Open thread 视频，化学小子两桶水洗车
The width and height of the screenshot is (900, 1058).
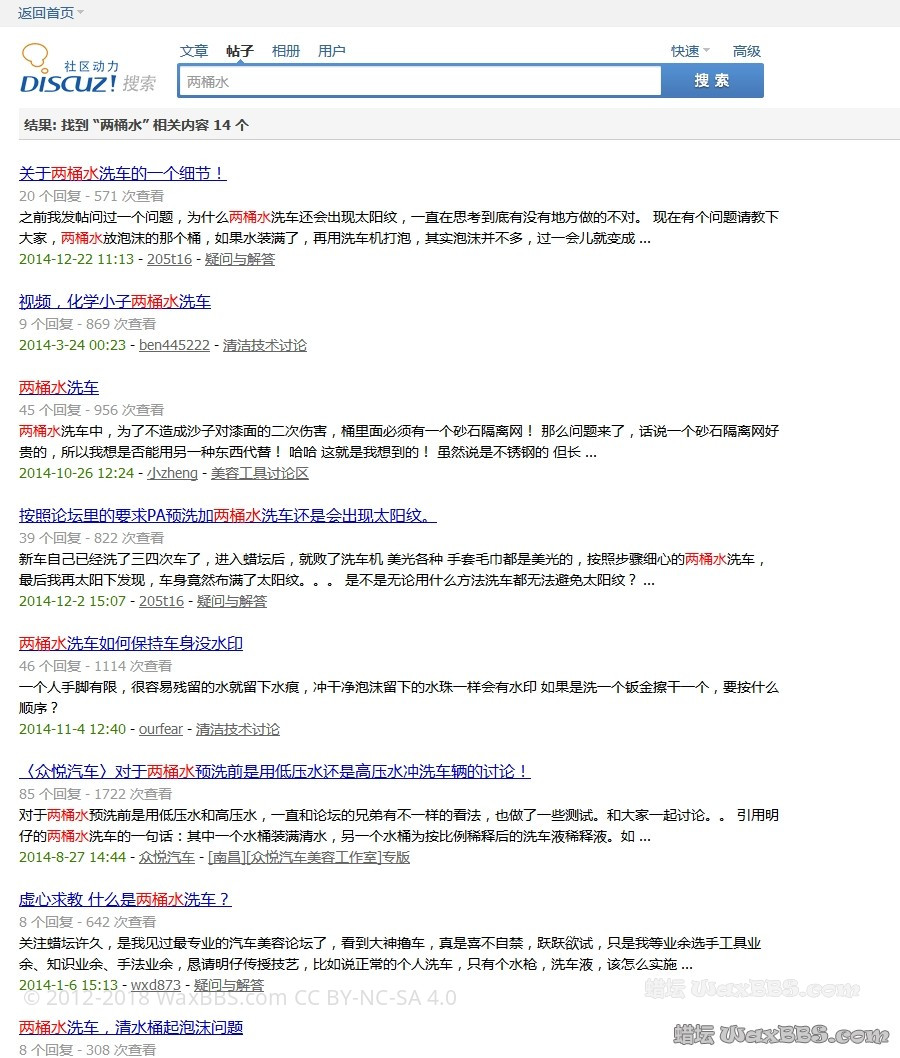tap(115, 301)
